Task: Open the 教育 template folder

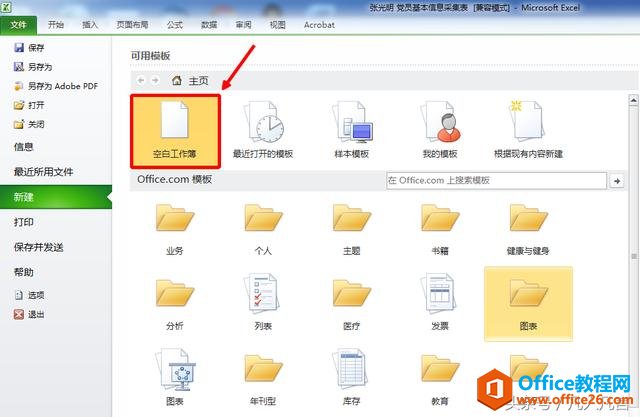Action: 440,379
